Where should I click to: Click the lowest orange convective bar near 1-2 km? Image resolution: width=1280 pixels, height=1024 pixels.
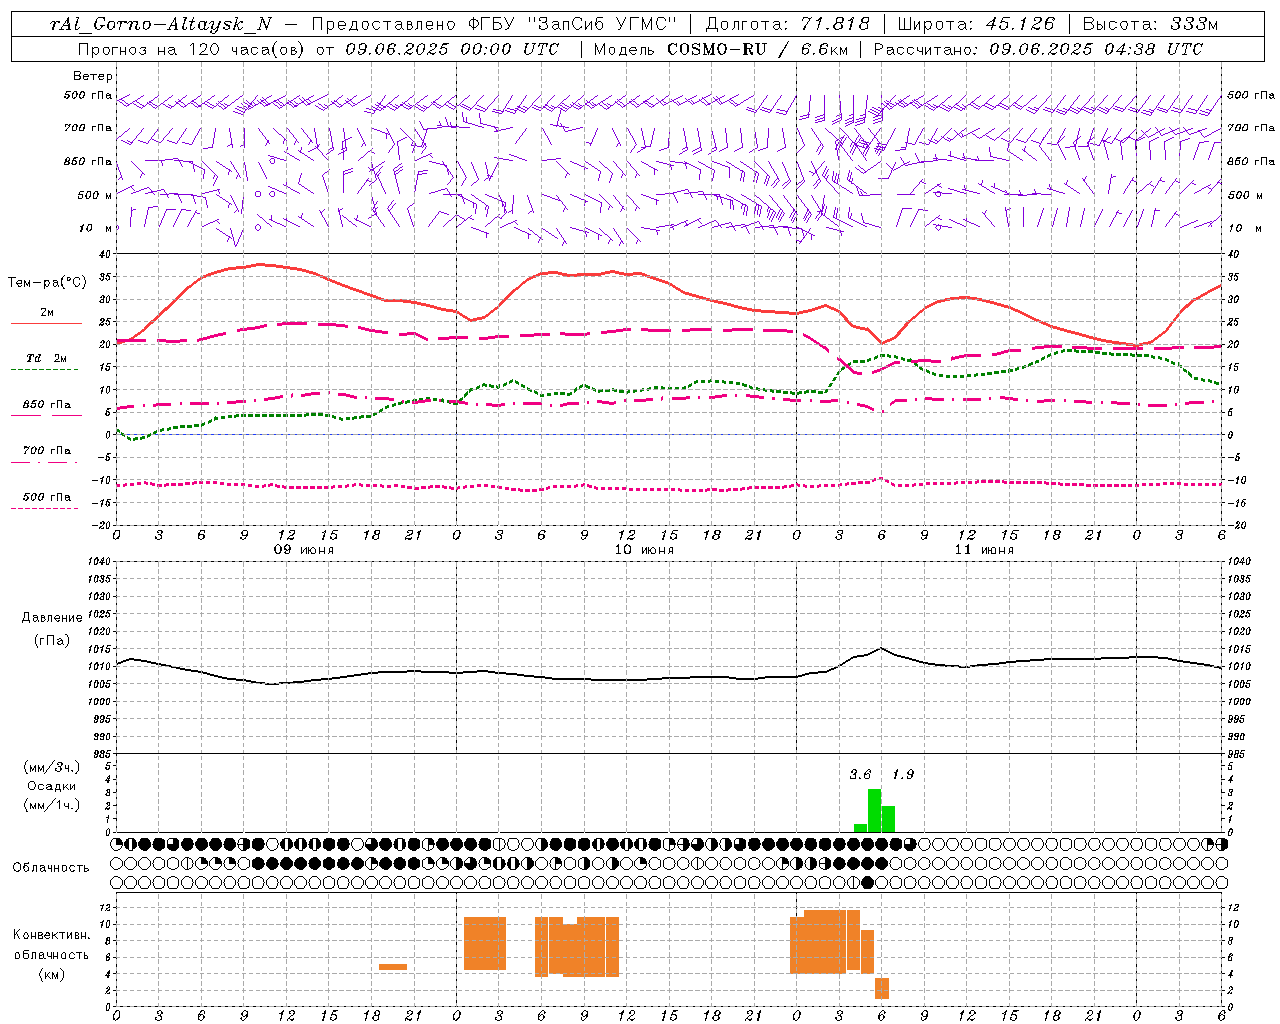(x=882, y=988)
